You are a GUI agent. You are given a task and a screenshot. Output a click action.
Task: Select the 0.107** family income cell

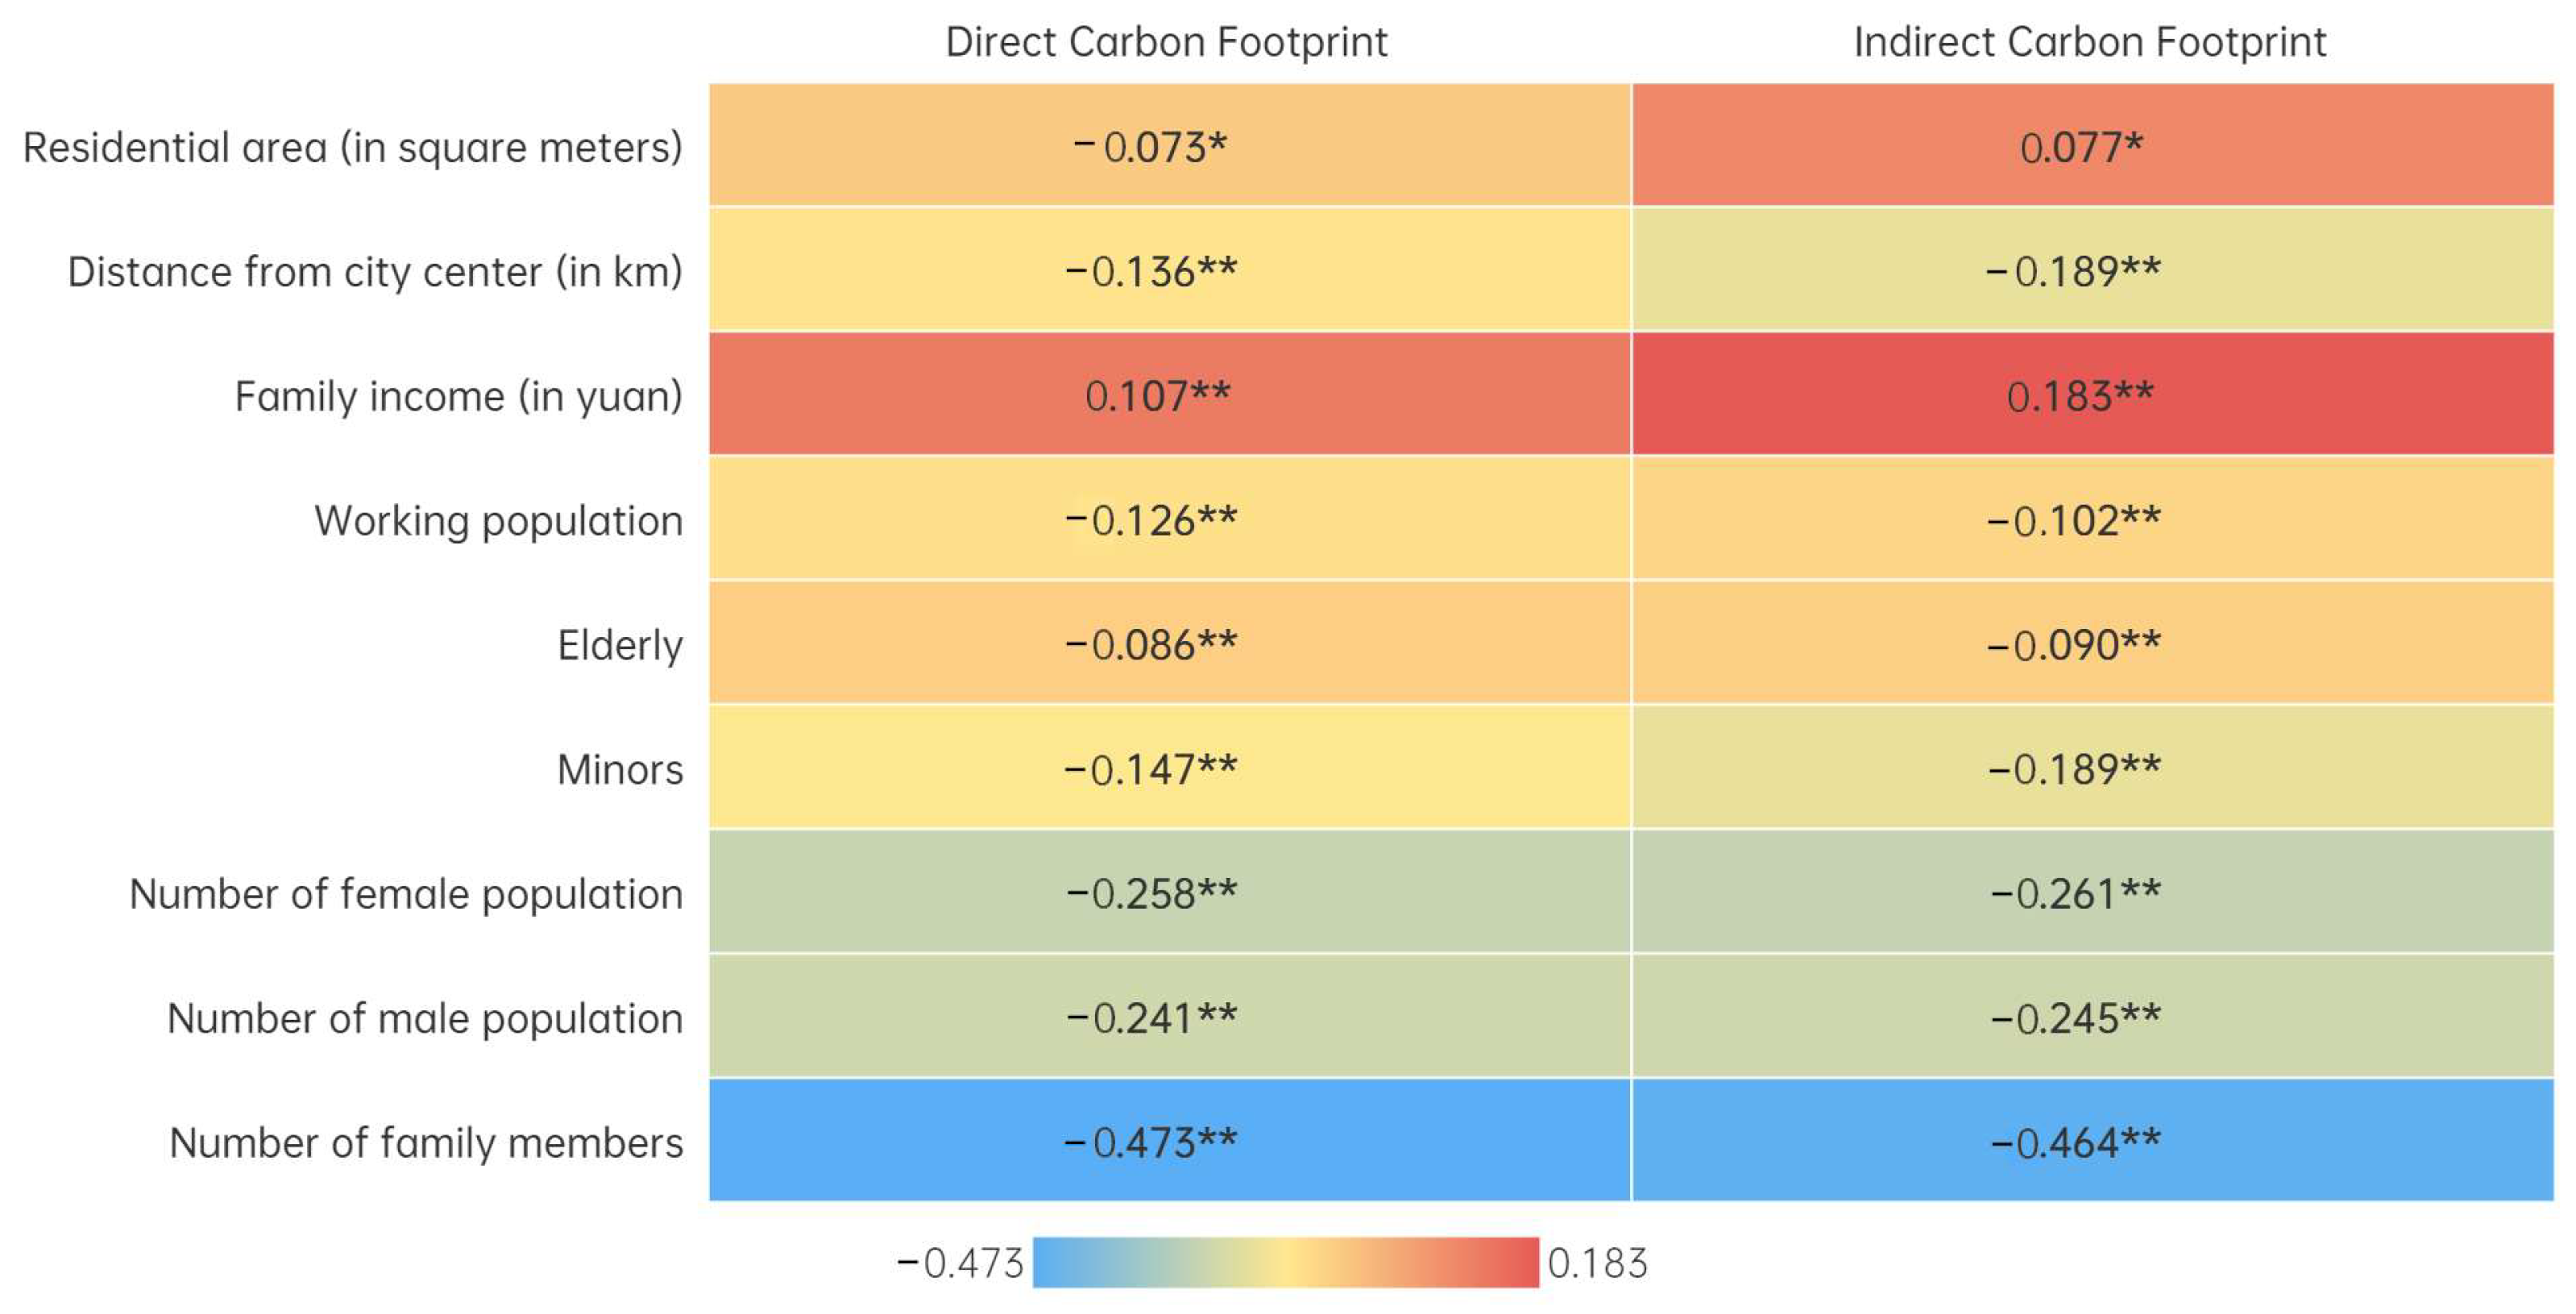pos(1169,395)
